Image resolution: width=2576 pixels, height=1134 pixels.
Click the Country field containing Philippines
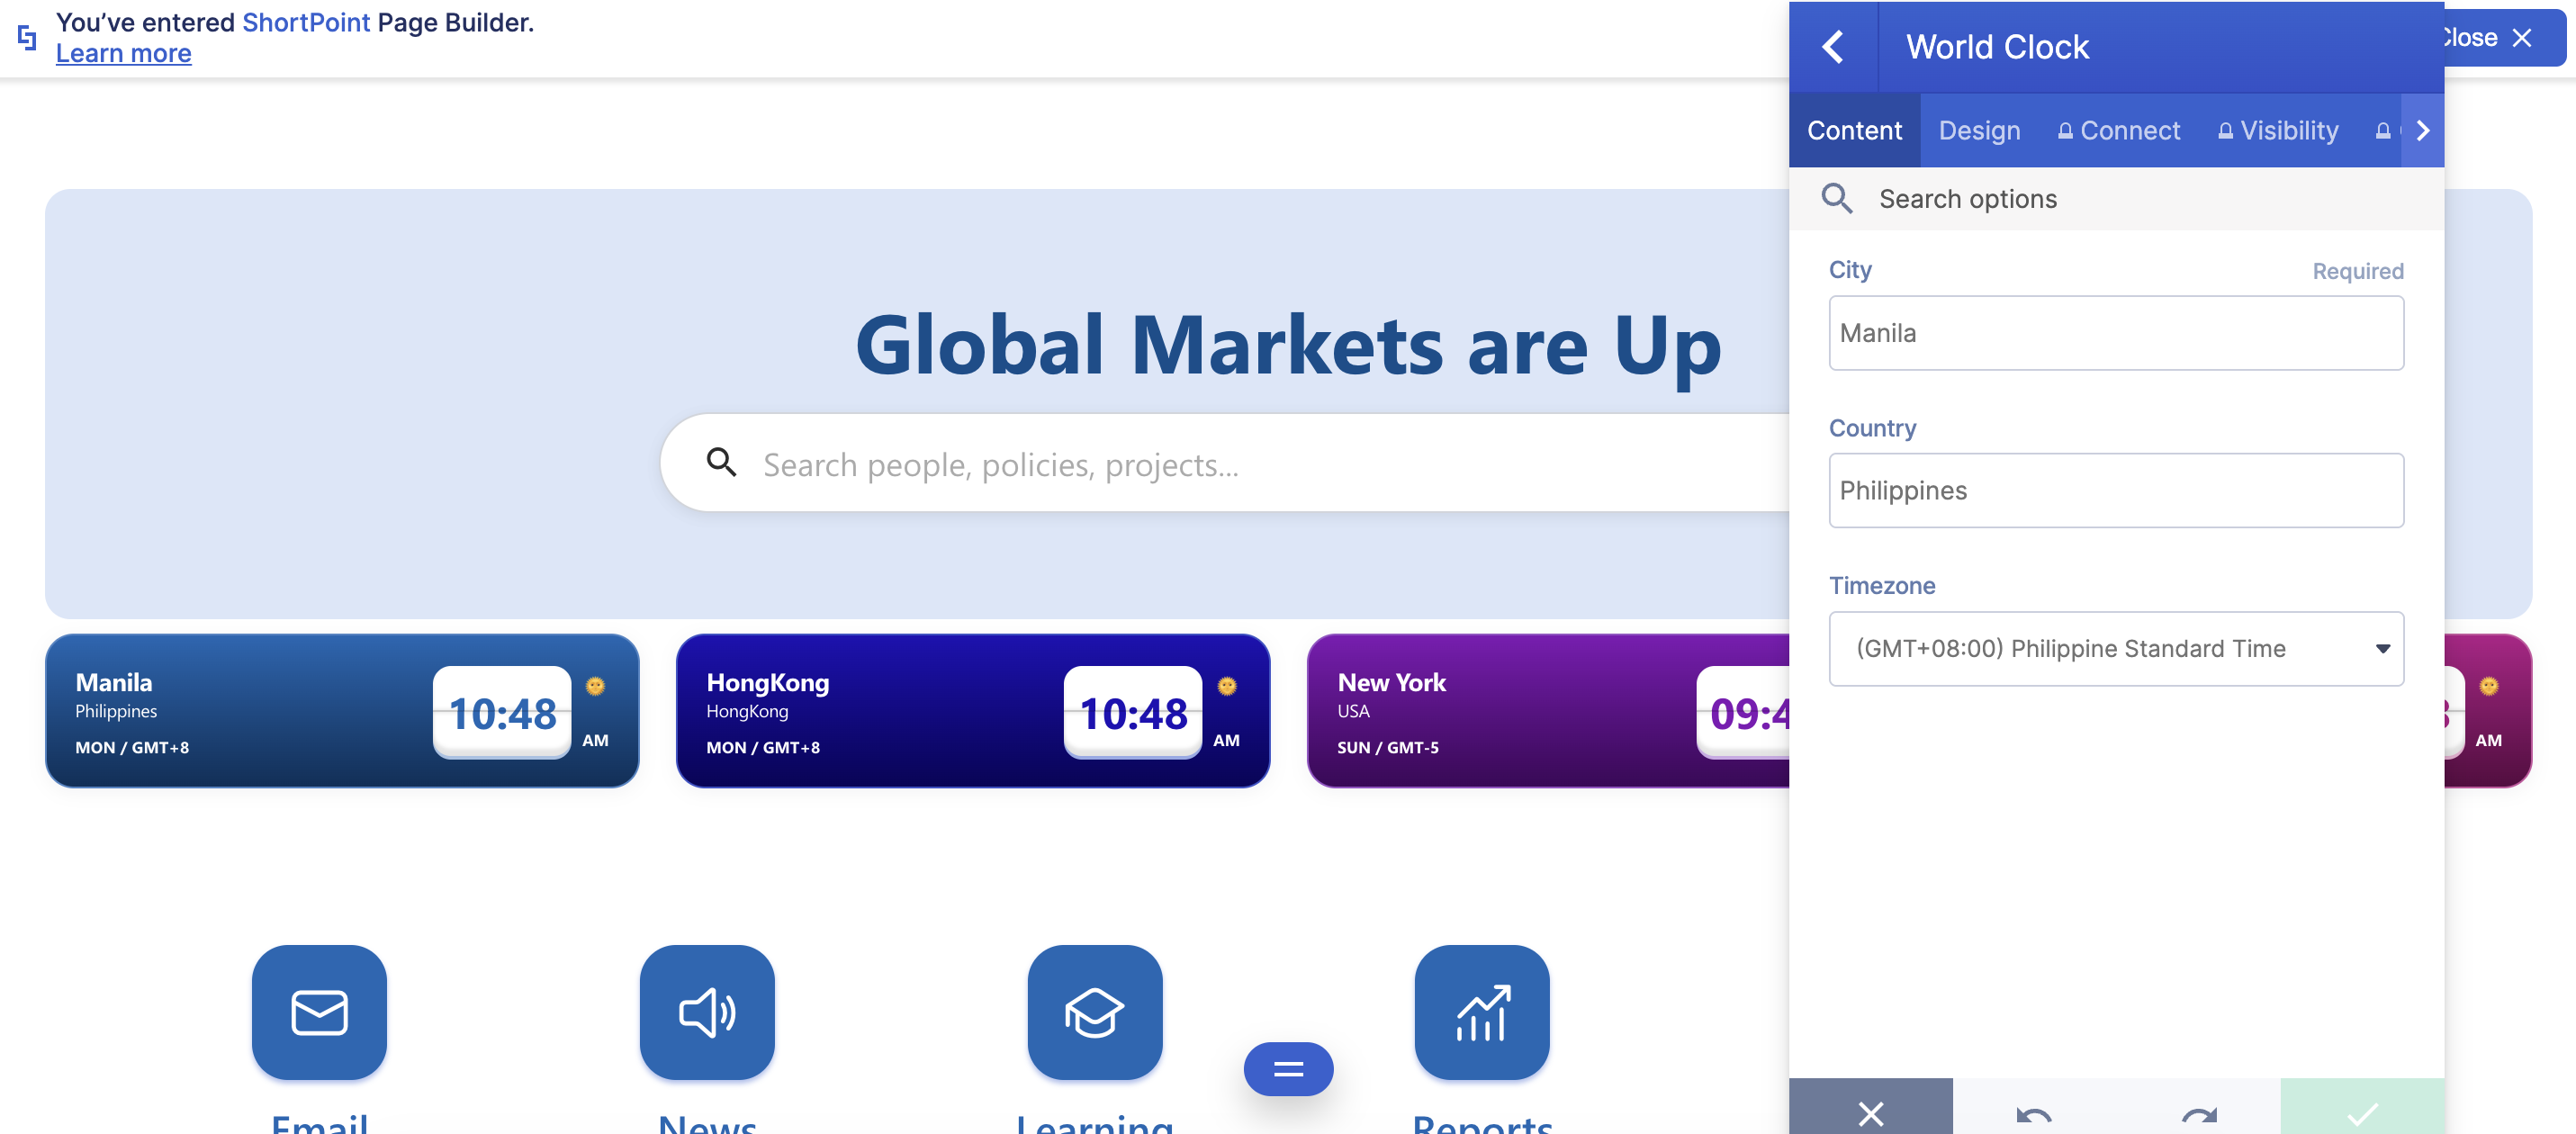click(2115, 490)
